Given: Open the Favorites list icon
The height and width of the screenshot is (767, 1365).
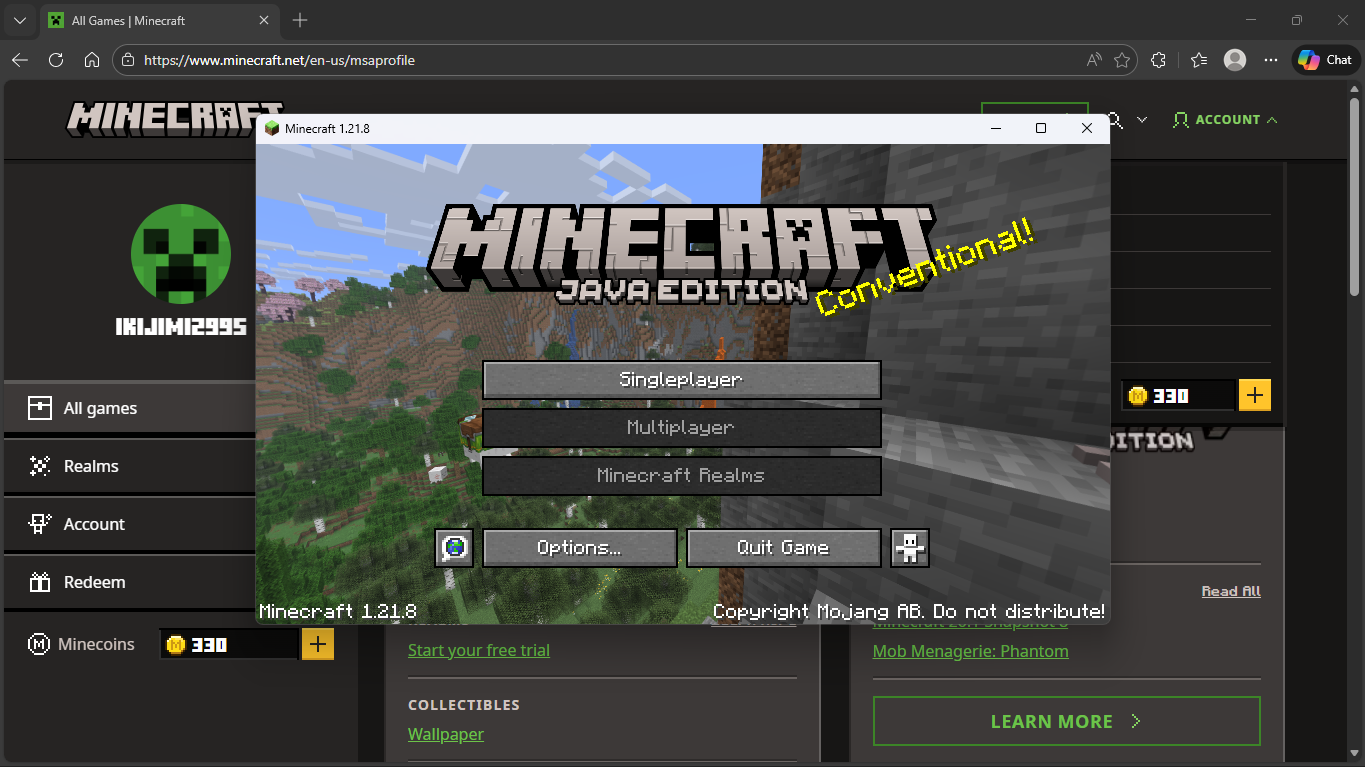Looking at the screenshot, I should pyautogui.click(x=1199, y=60).
